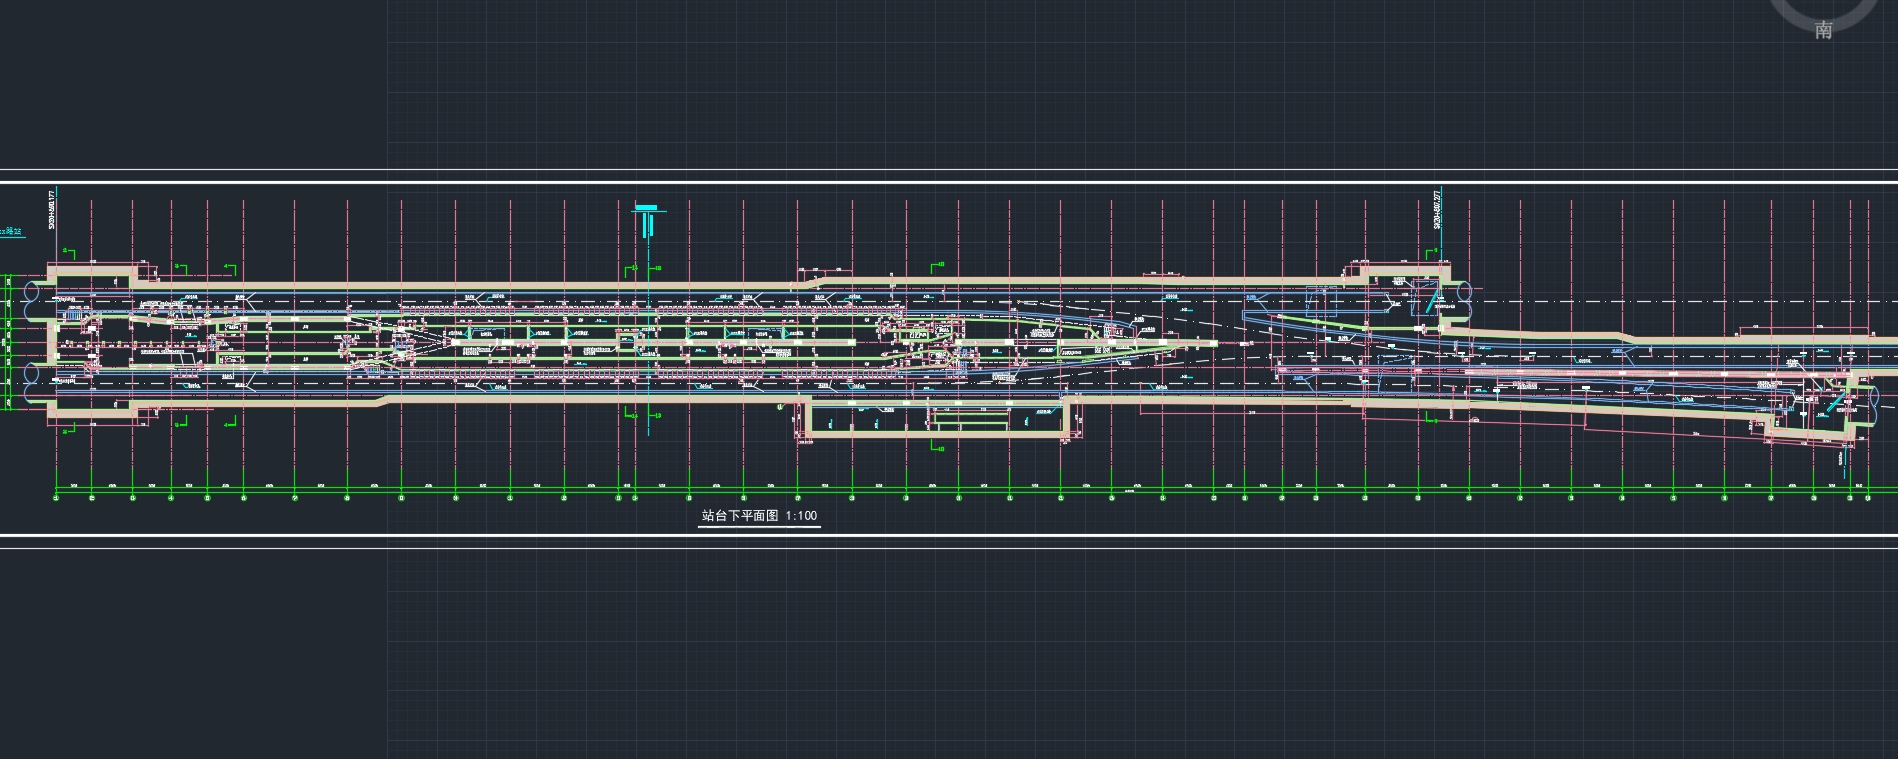Click the 南 label on the ViewCube compass
The height and width of the screenshot is (759, 1898).
1823,30
